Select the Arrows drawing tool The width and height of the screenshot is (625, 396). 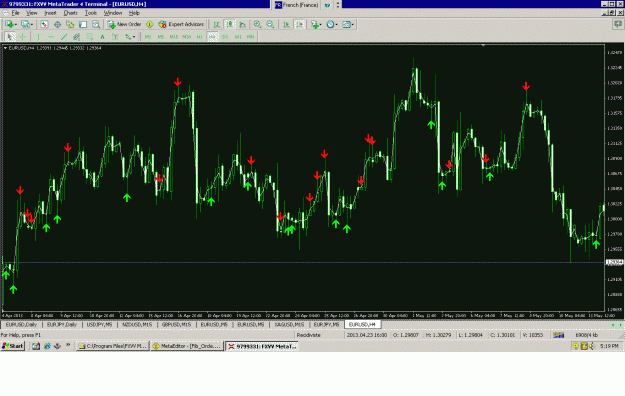pyautogui.click(x=128, y=37)
